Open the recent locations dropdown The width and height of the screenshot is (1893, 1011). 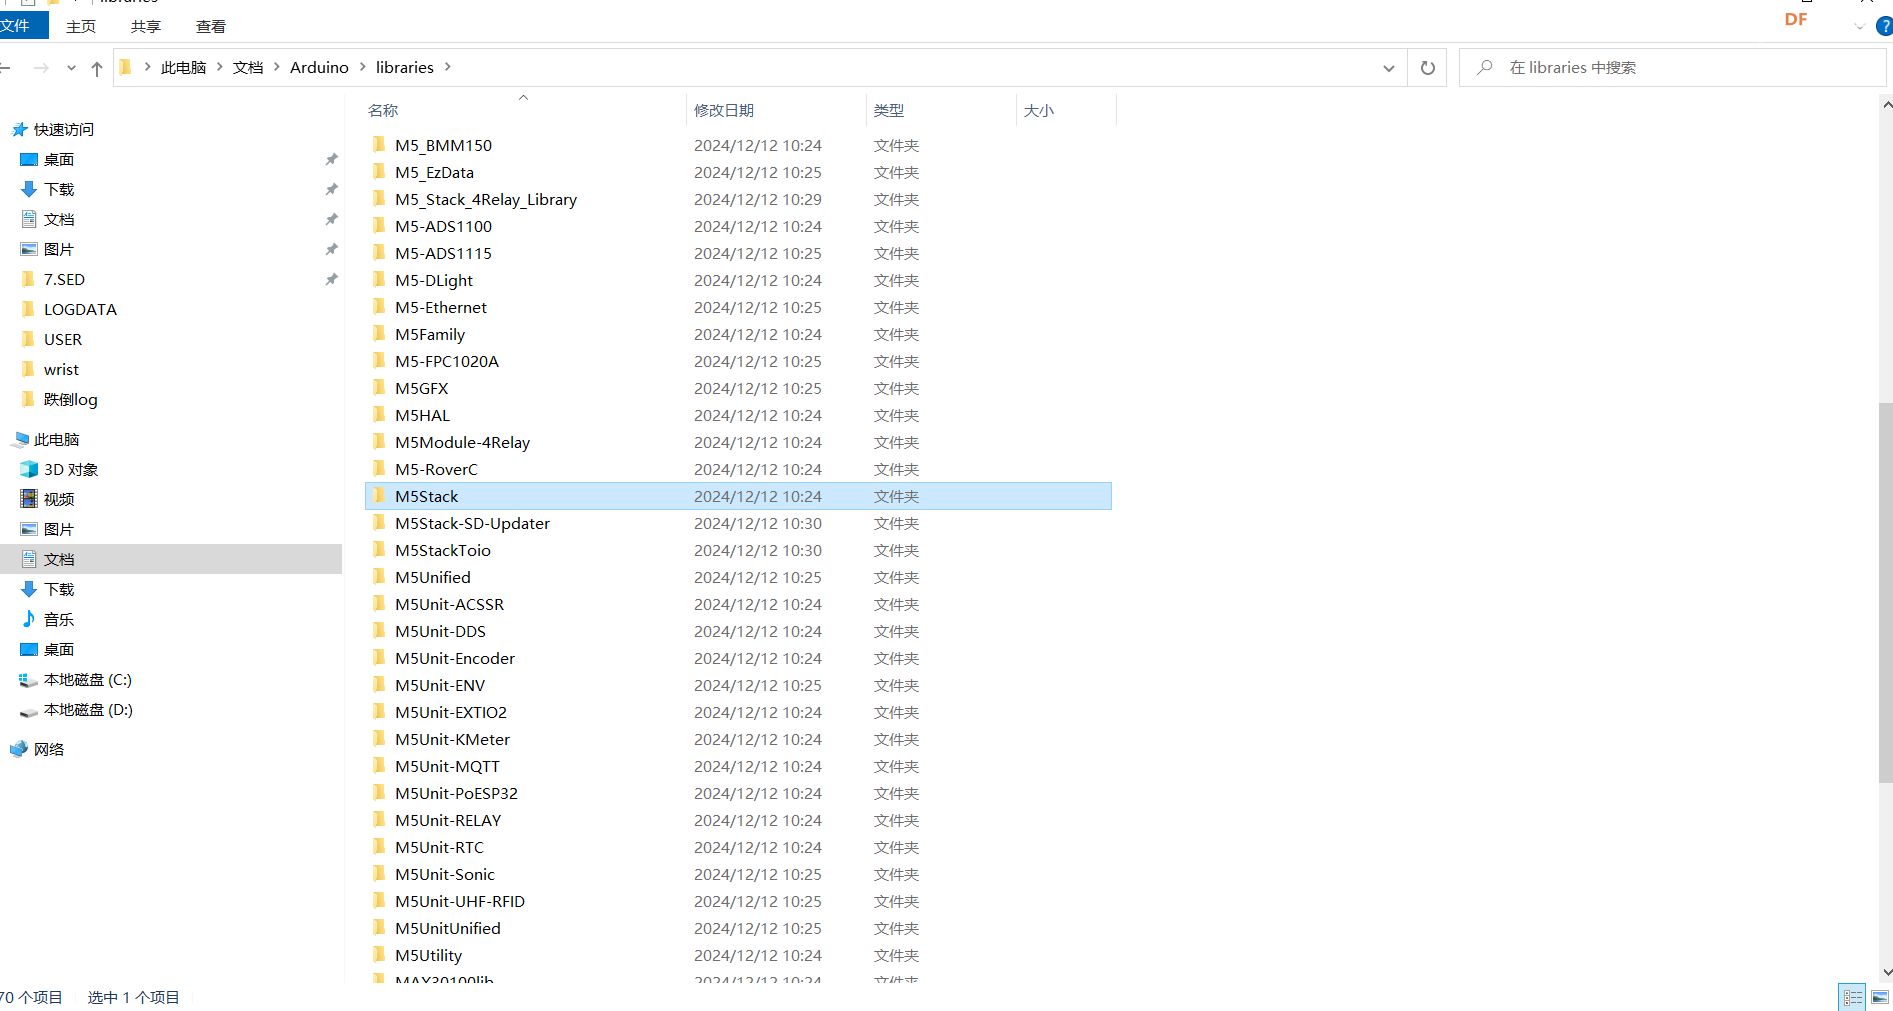click(71, 68)
